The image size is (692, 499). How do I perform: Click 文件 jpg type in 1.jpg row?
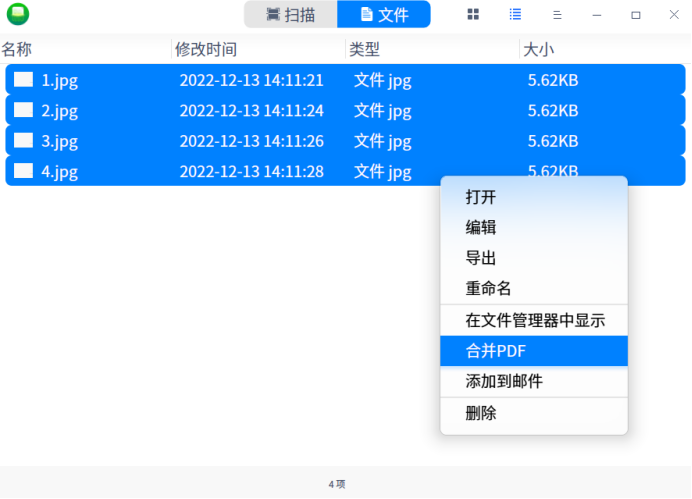click(383, 81)
